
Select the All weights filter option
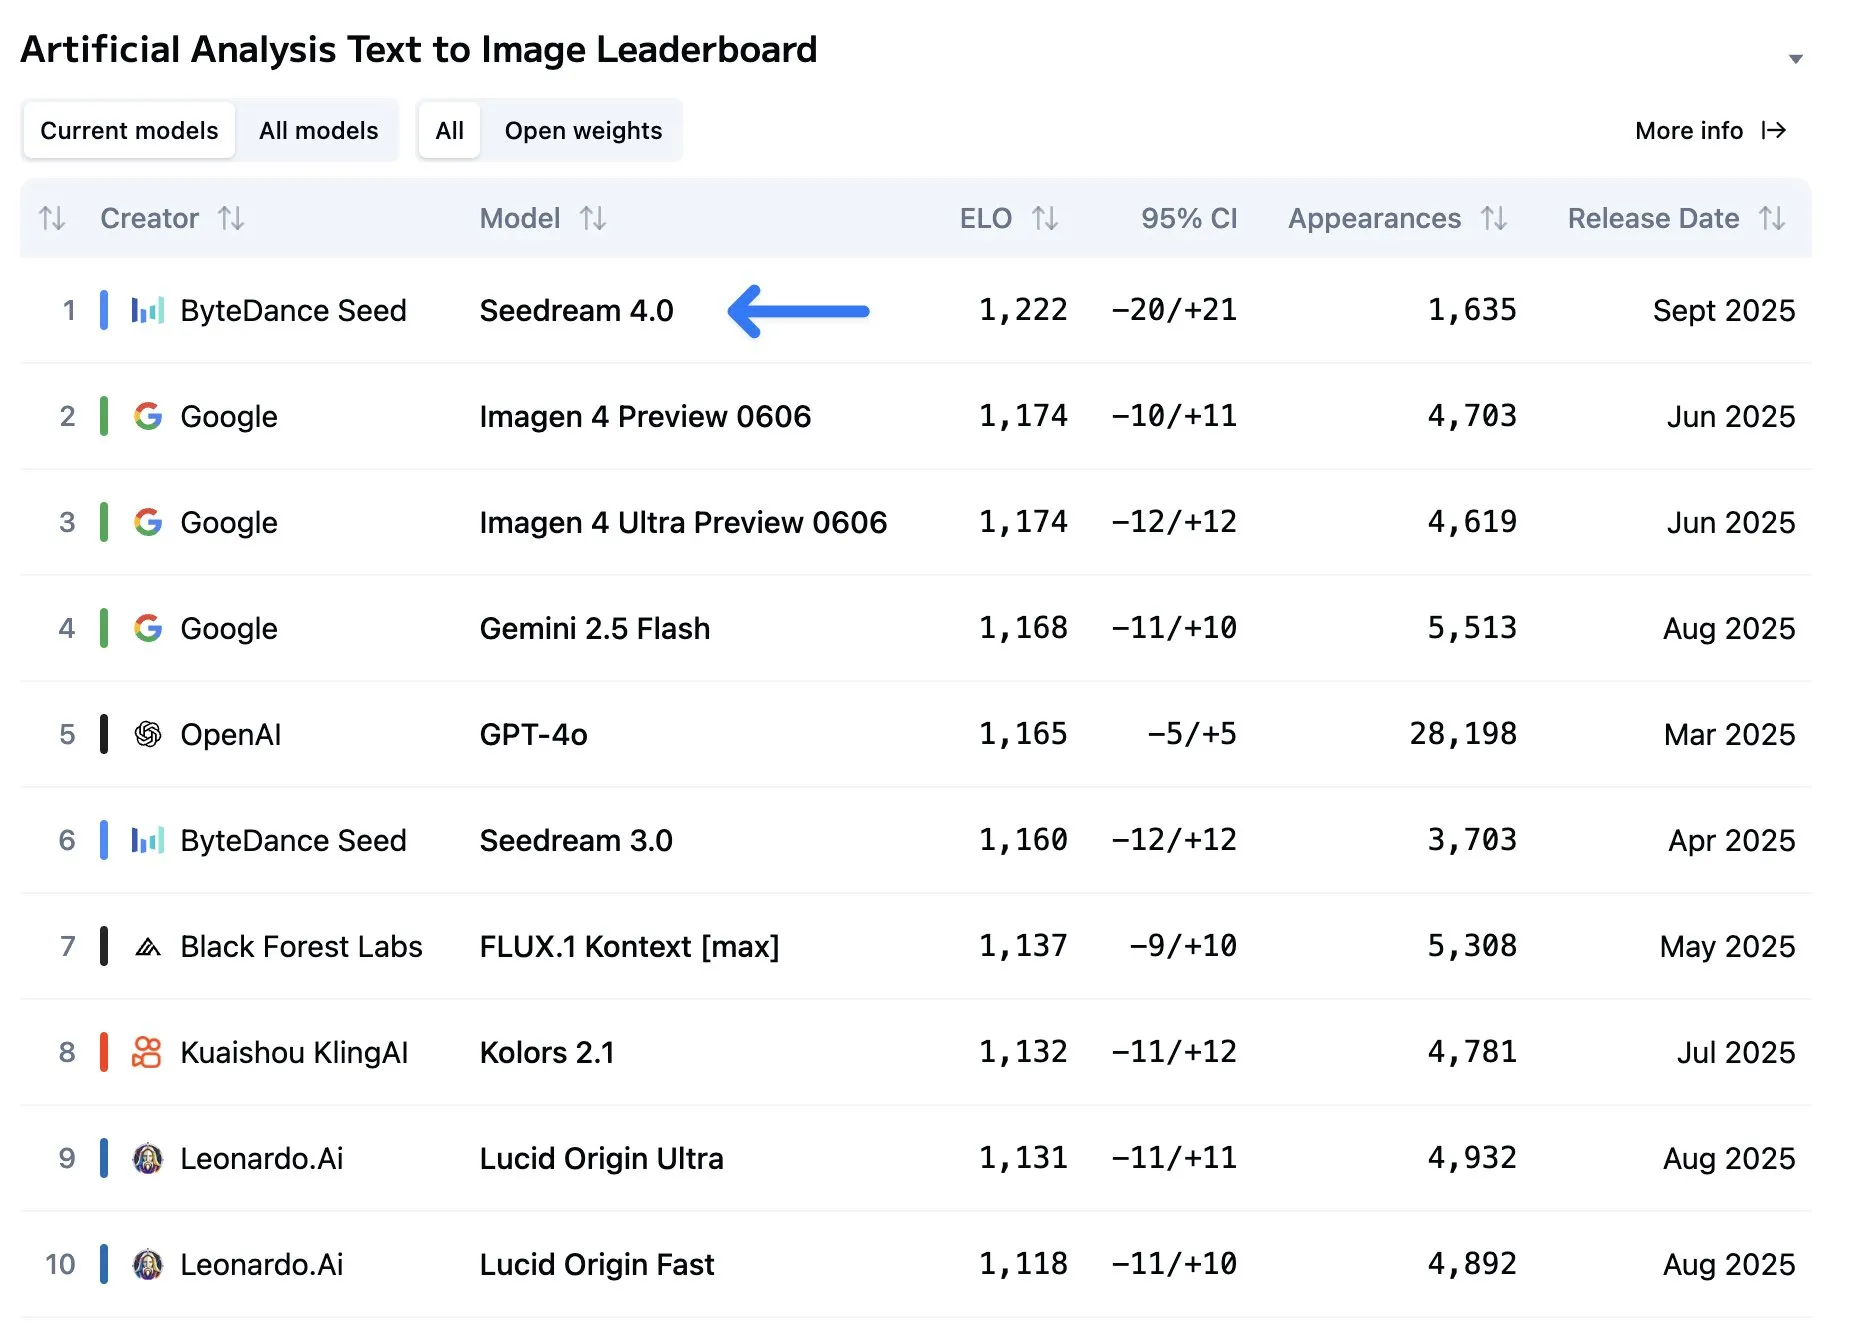[448, 130]
